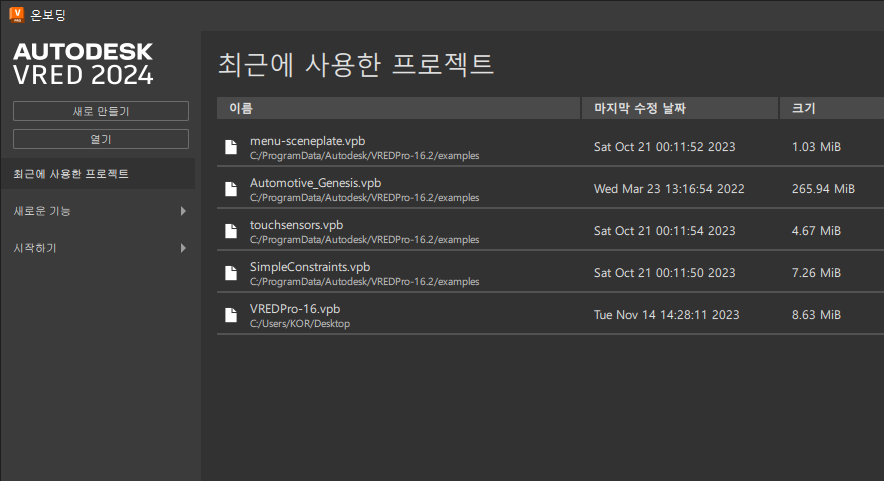This screenshot has width=884, height=481.
Task: Click the 열기 button
Action: (x=101, y=139)
